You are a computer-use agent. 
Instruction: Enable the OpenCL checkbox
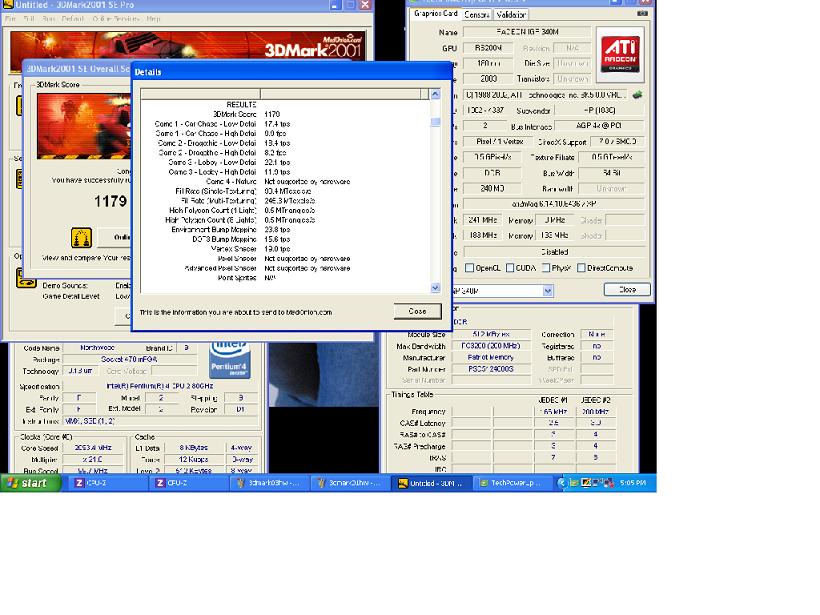click(x=469, y=268)
